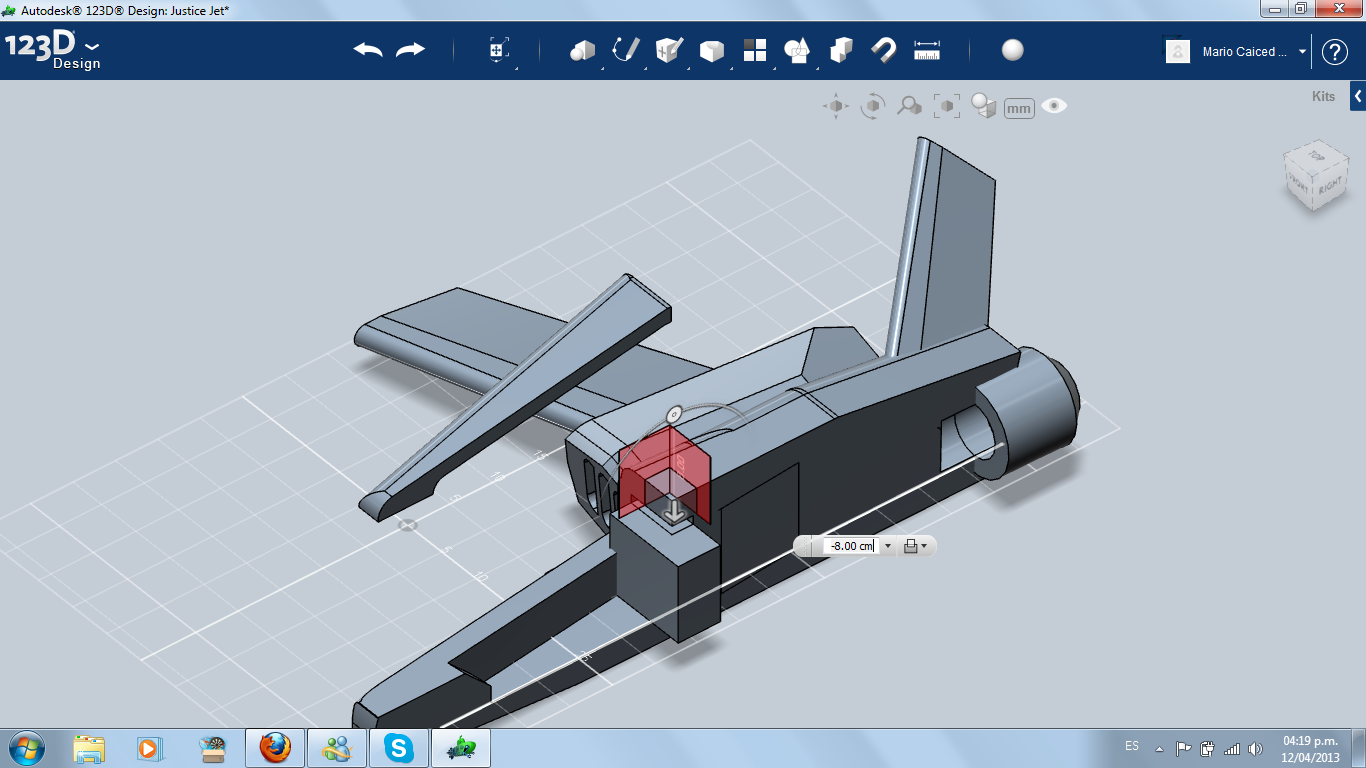1366x768 pixels.
Task: Open the Primitives shapes tool
Action: coord(582,50)
